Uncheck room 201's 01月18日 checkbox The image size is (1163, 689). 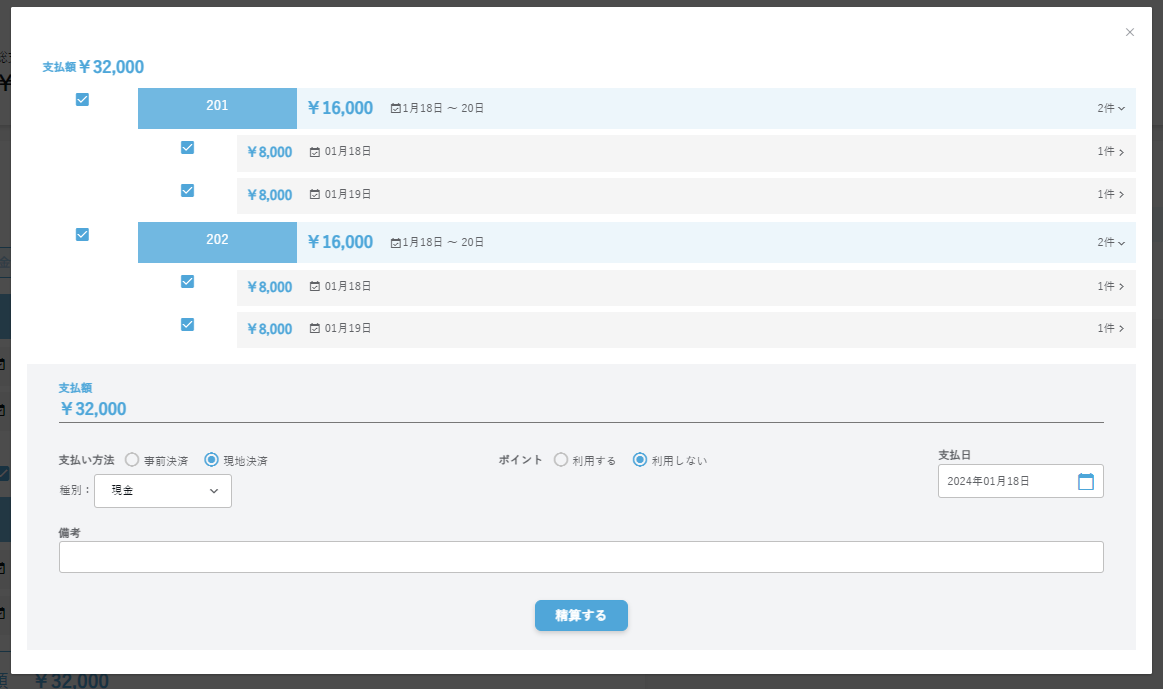pos(187,148)
